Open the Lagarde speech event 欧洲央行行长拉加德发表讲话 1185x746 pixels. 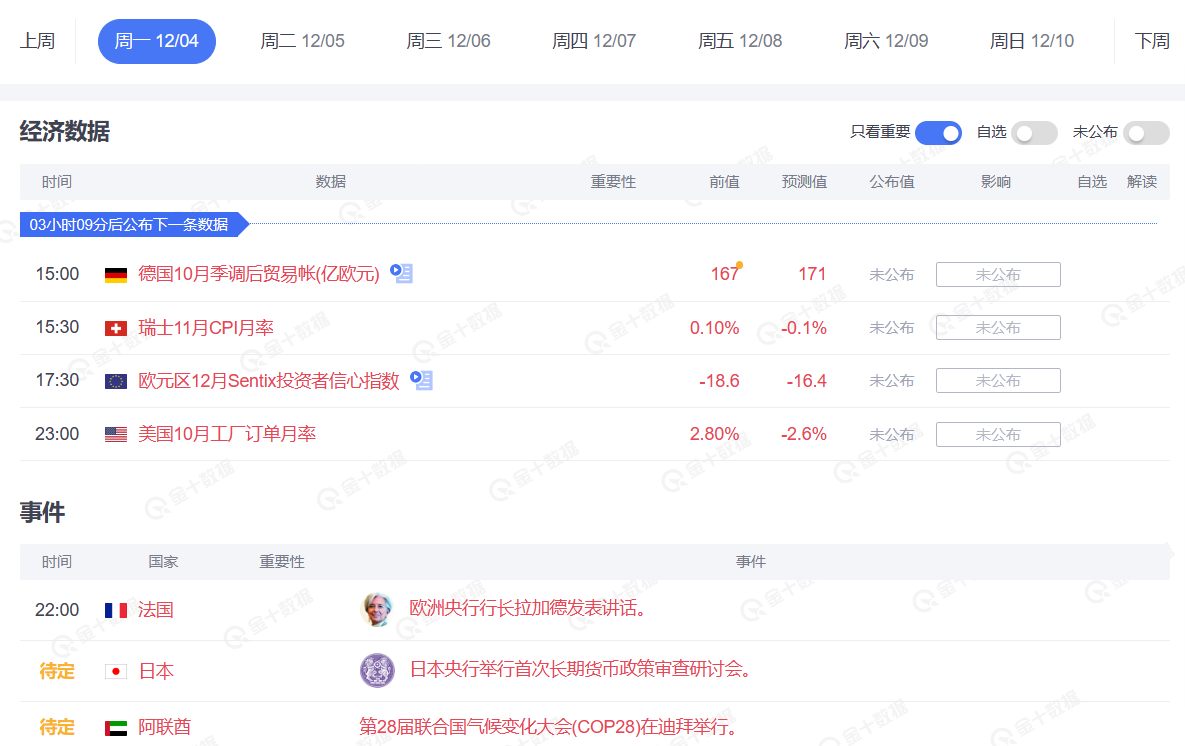point(527,611)
